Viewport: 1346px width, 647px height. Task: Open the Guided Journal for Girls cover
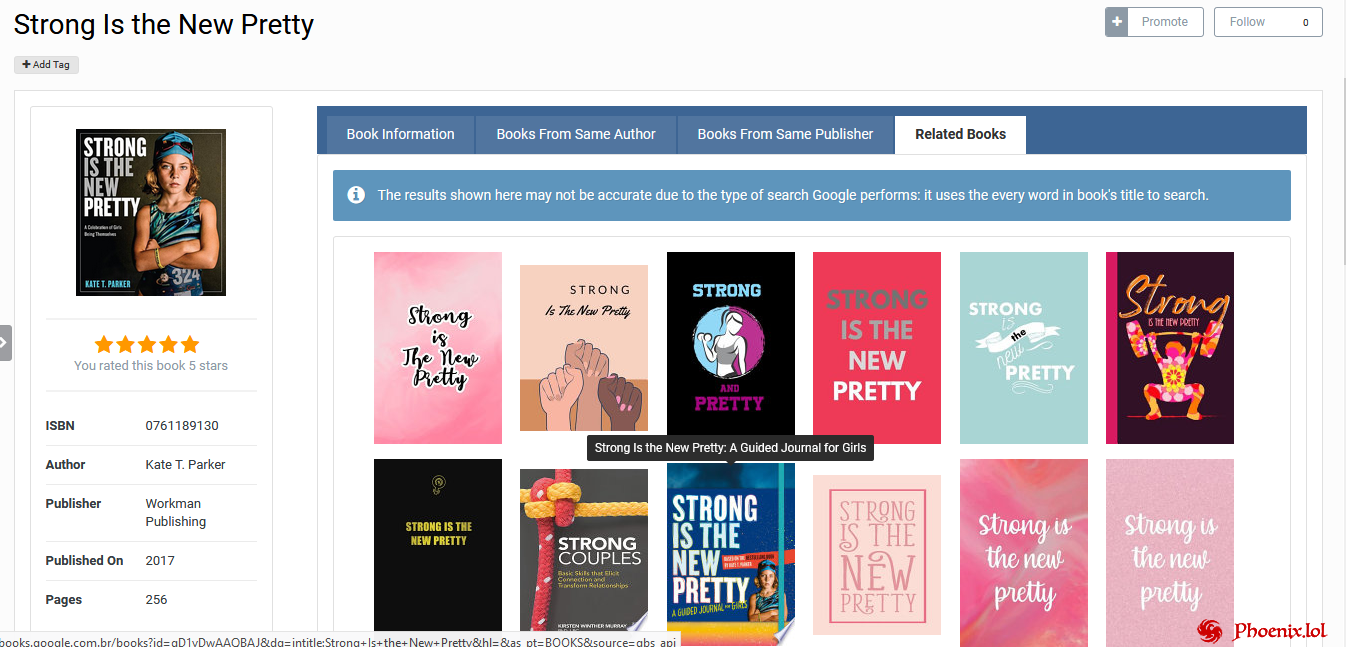tap(730, 554)
